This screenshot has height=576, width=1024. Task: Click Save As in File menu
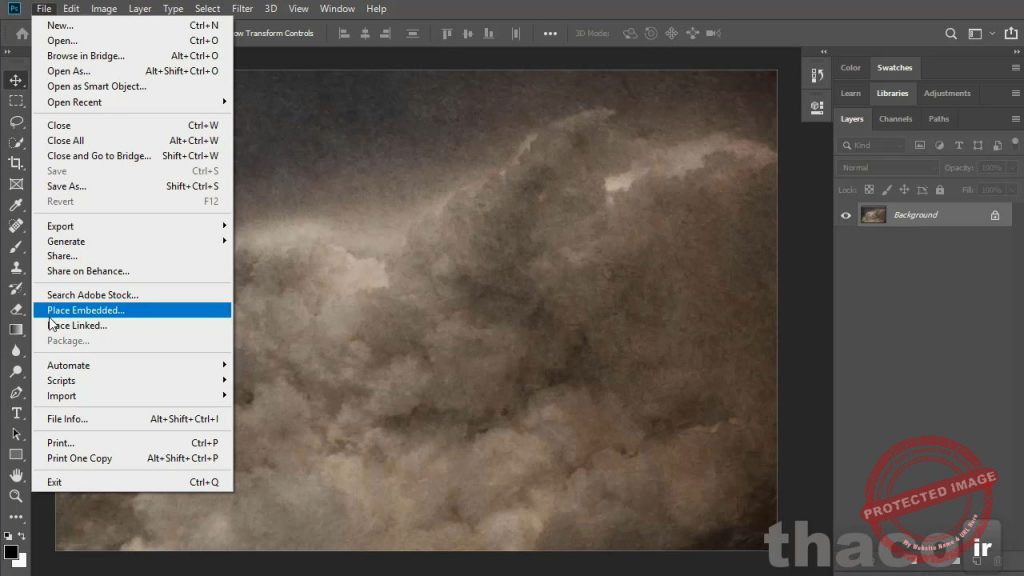click(67, 186)
